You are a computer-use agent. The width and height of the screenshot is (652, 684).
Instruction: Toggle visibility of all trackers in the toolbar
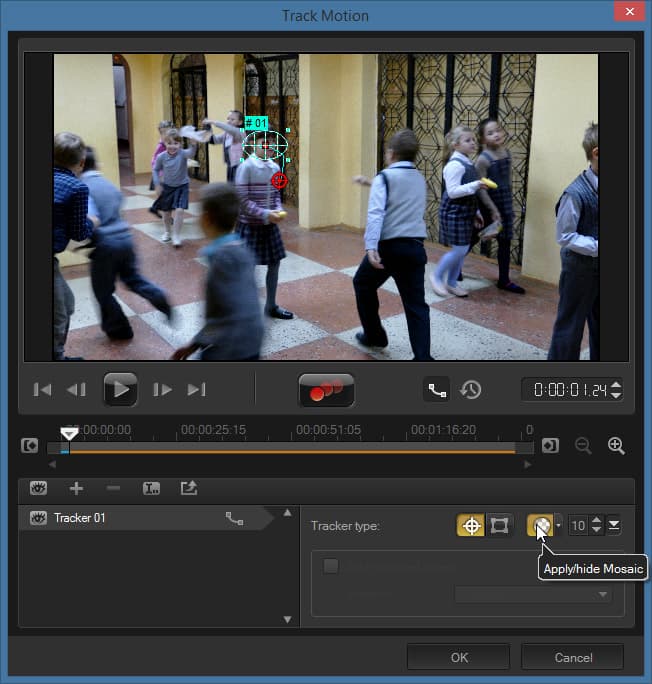[38, 488]
